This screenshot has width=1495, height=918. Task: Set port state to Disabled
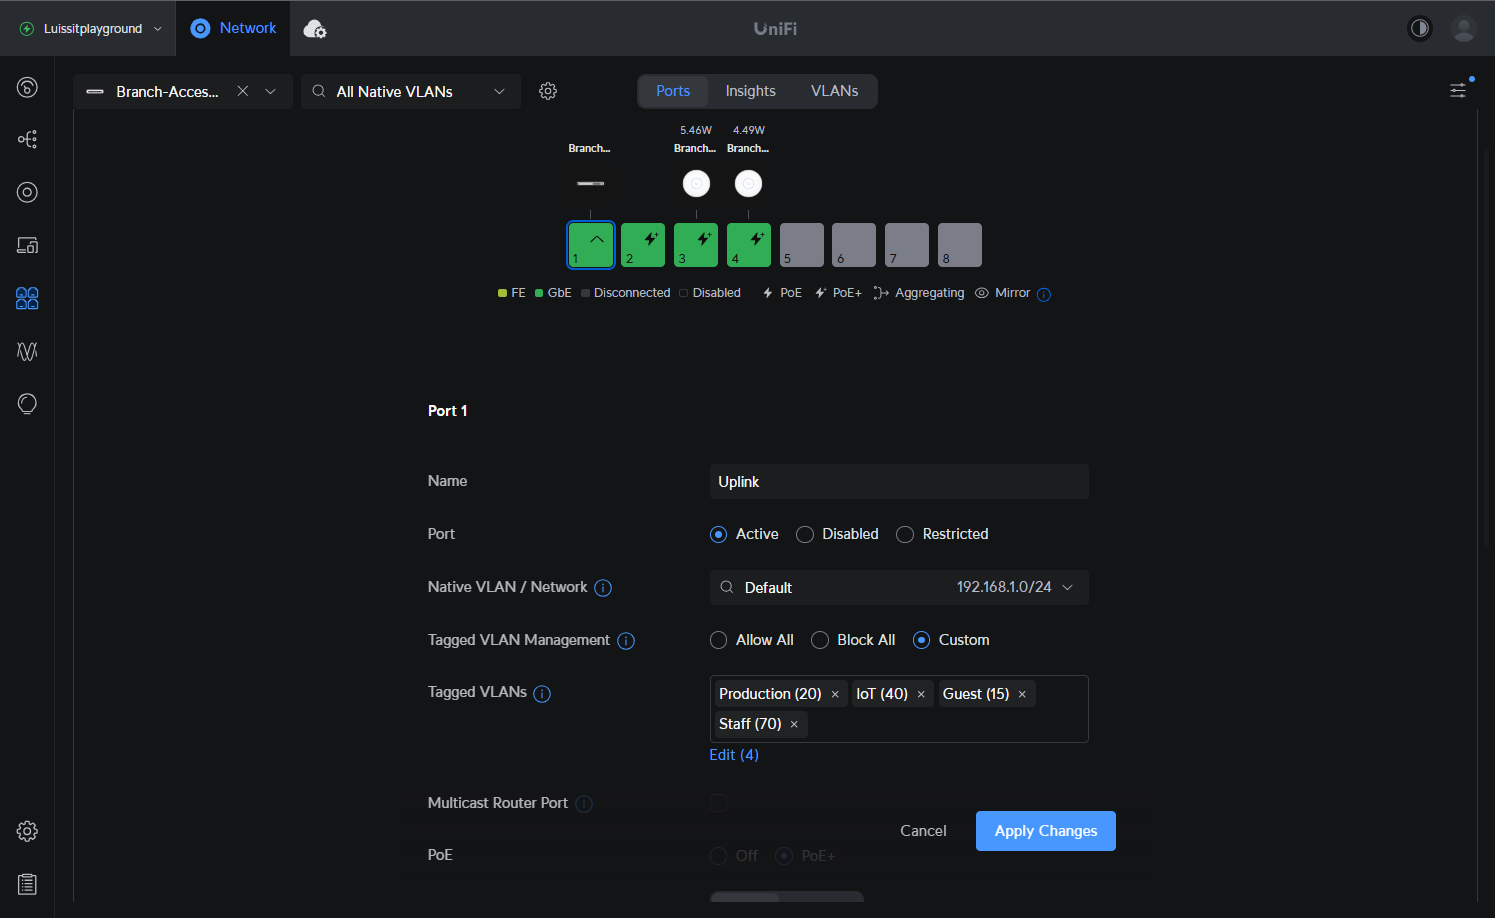tap(805, 534)
